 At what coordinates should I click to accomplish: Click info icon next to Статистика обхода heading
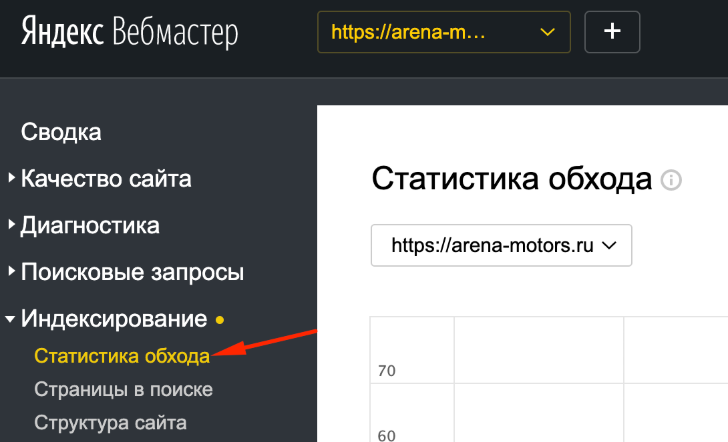(671, 180)
